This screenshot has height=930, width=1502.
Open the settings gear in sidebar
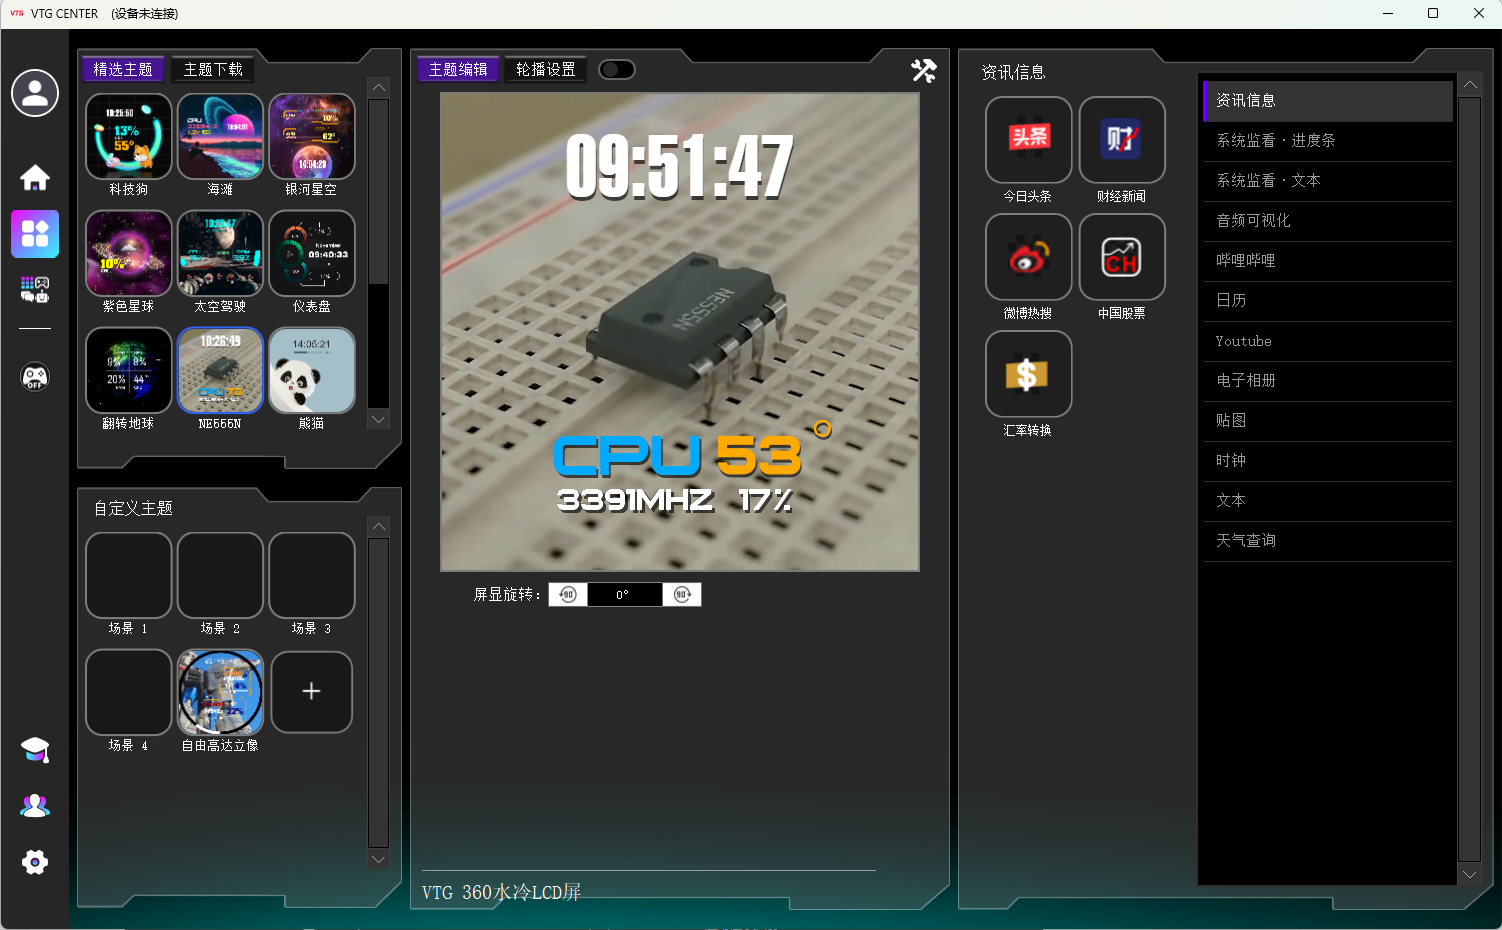pyautogui.click(x=35, y=862)
